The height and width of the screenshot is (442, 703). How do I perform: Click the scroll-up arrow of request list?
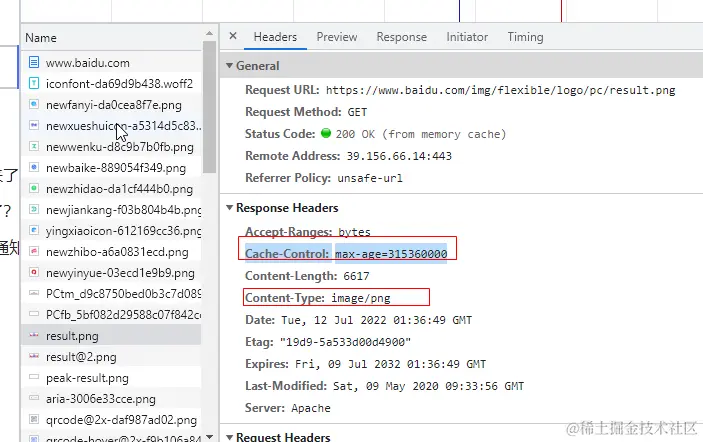click(209, 34)
